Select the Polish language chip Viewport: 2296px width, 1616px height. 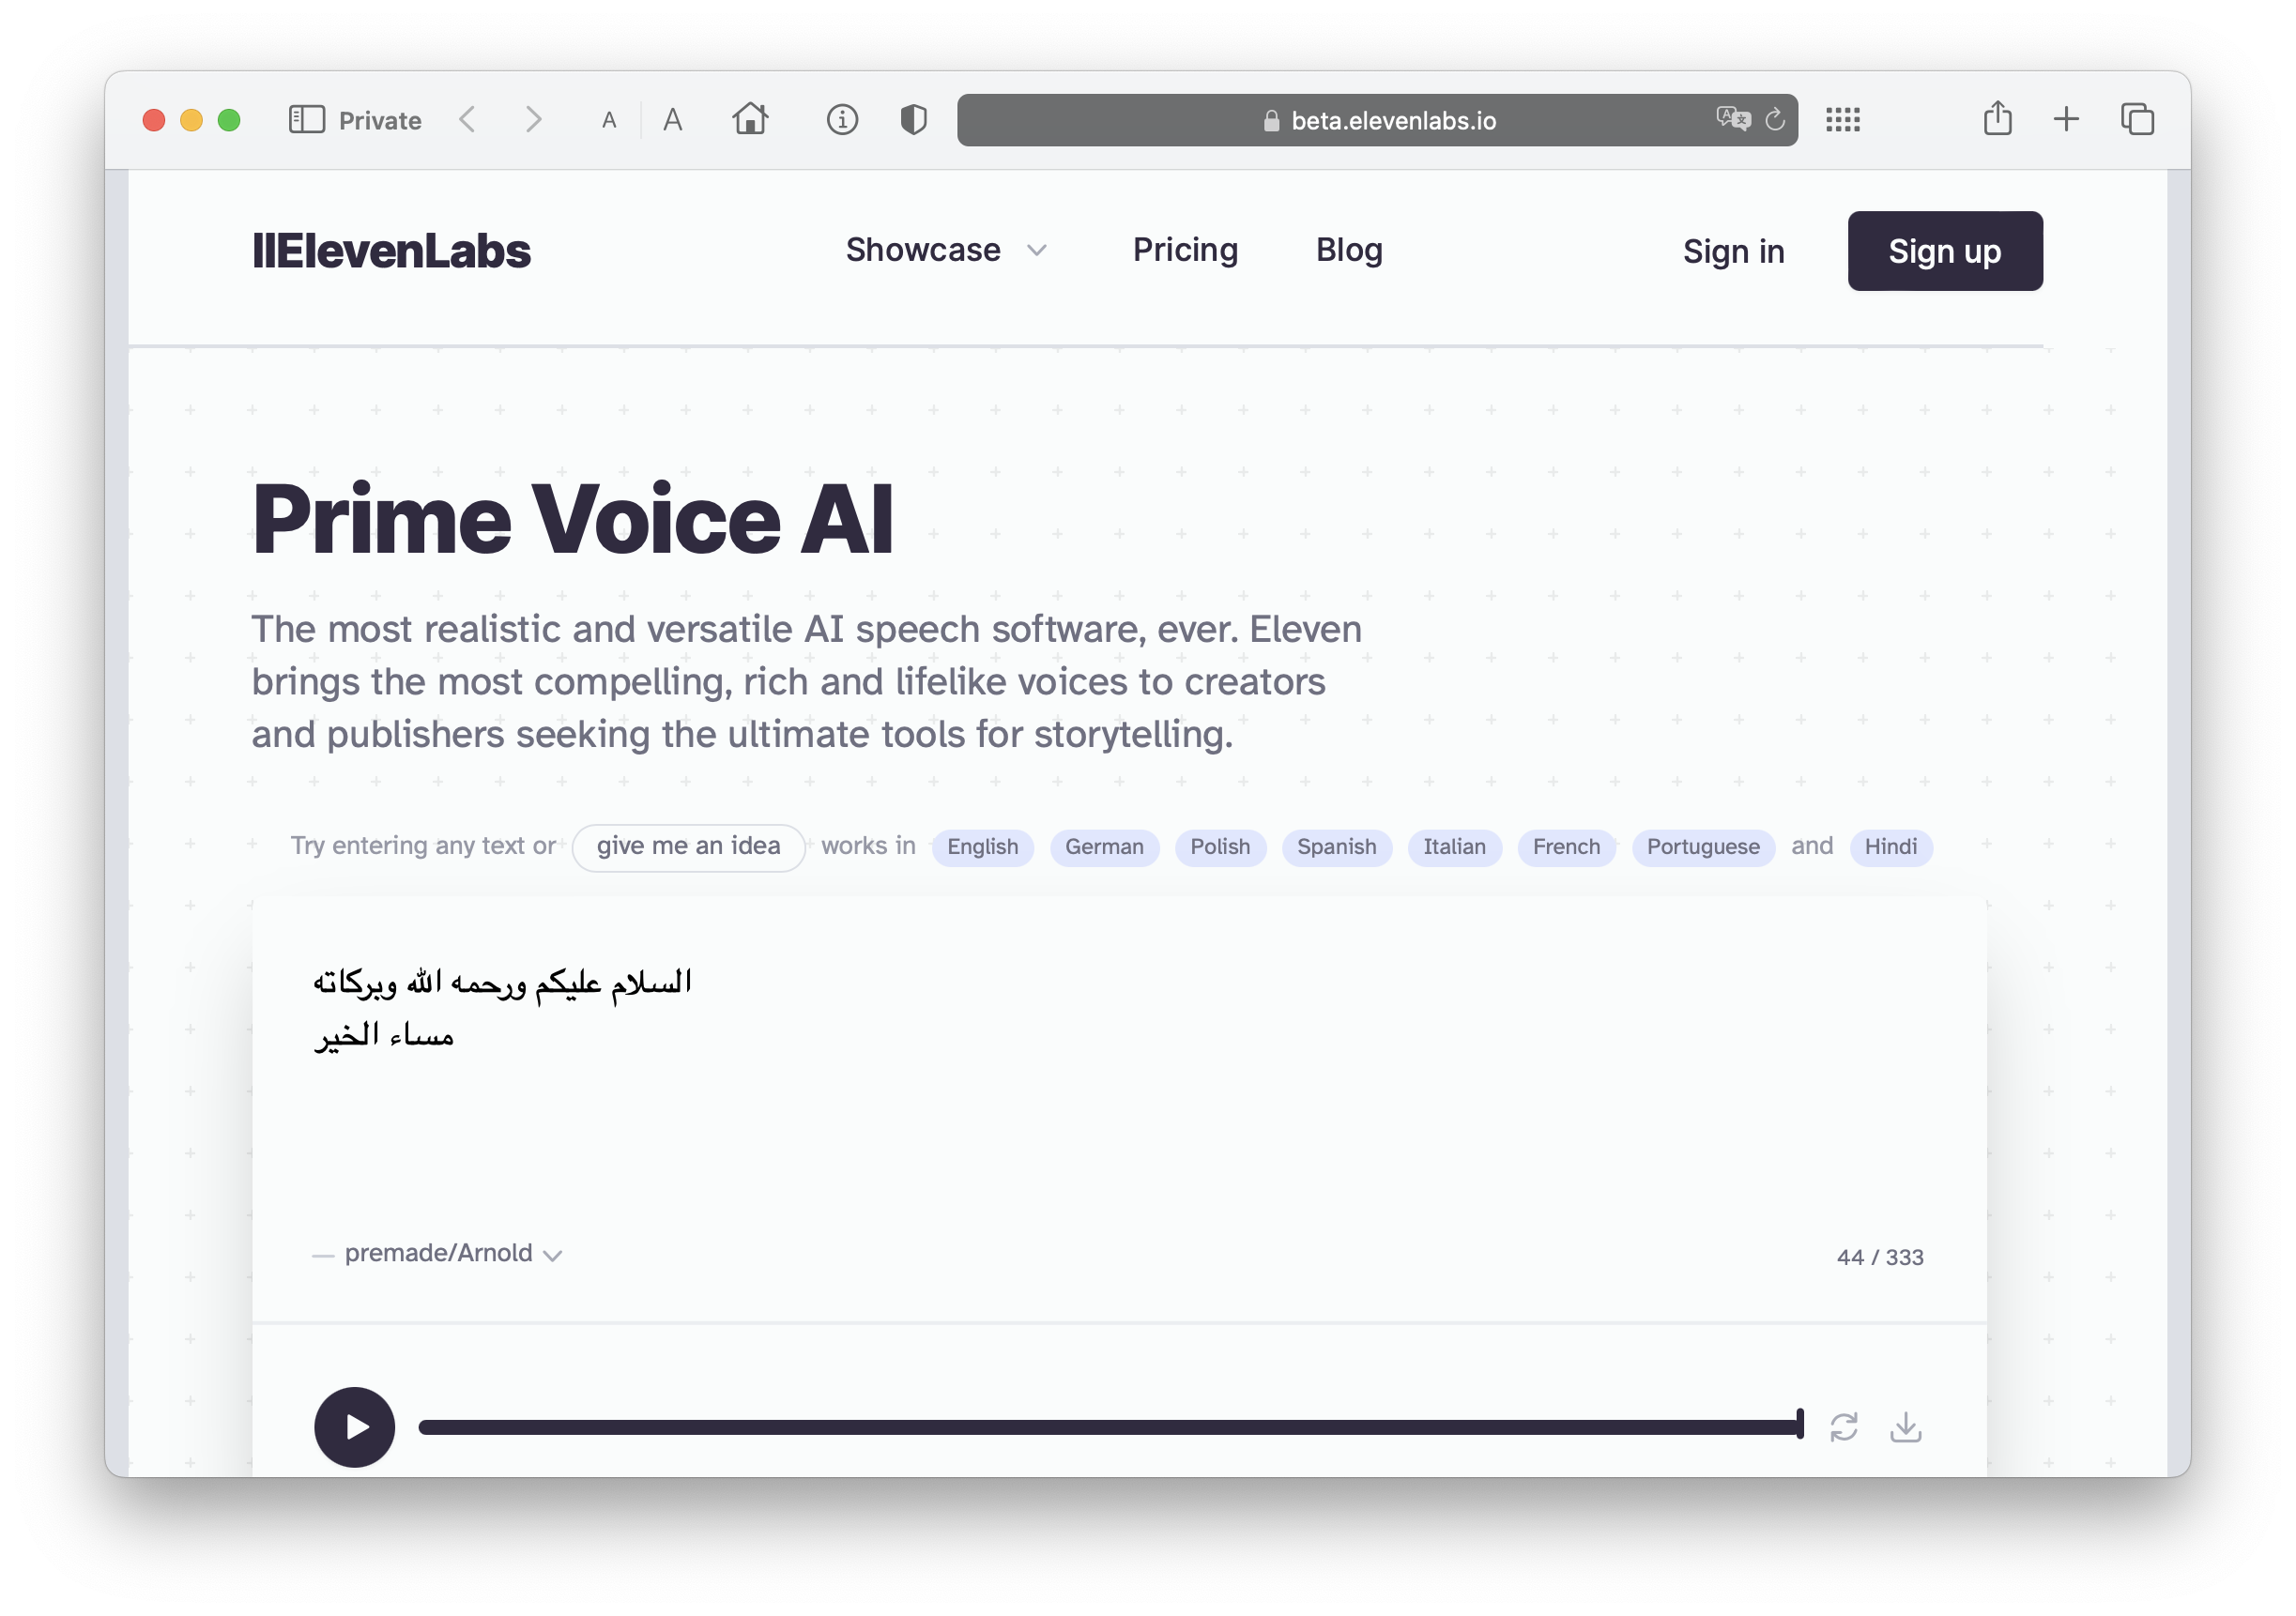click(x=1220, y=847)
